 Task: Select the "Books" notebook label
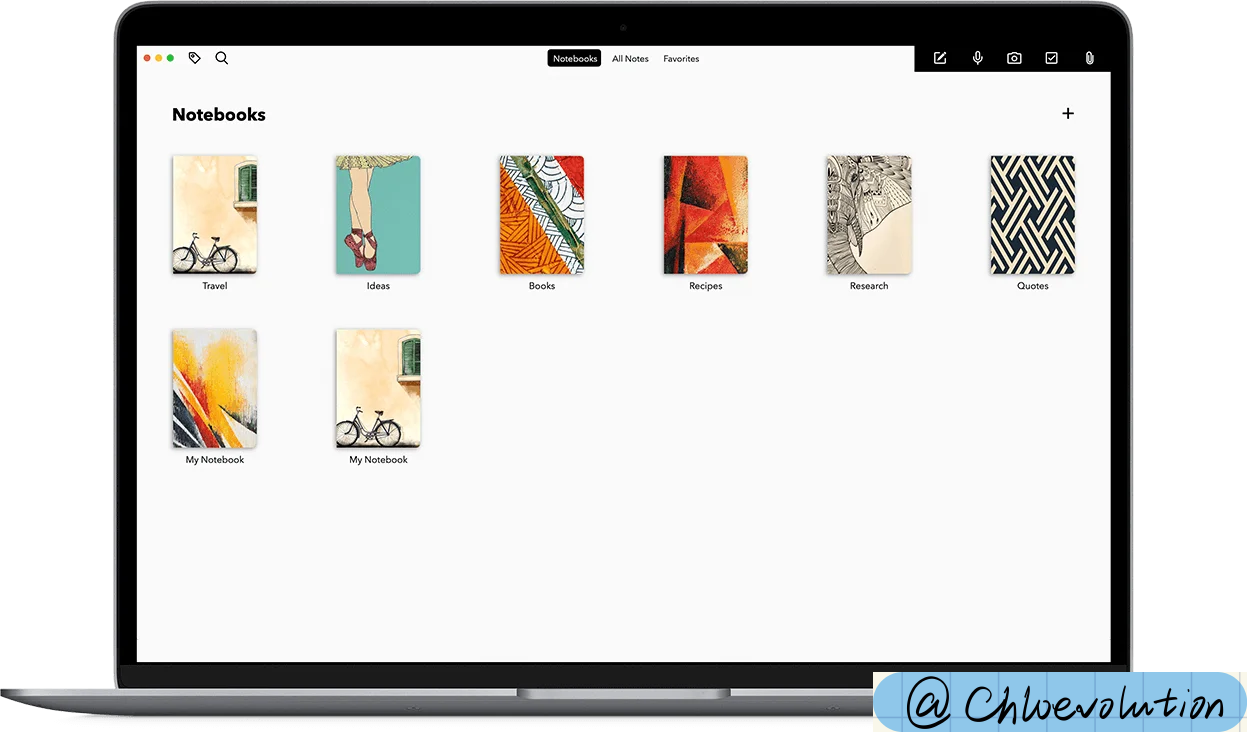[542, 286]
